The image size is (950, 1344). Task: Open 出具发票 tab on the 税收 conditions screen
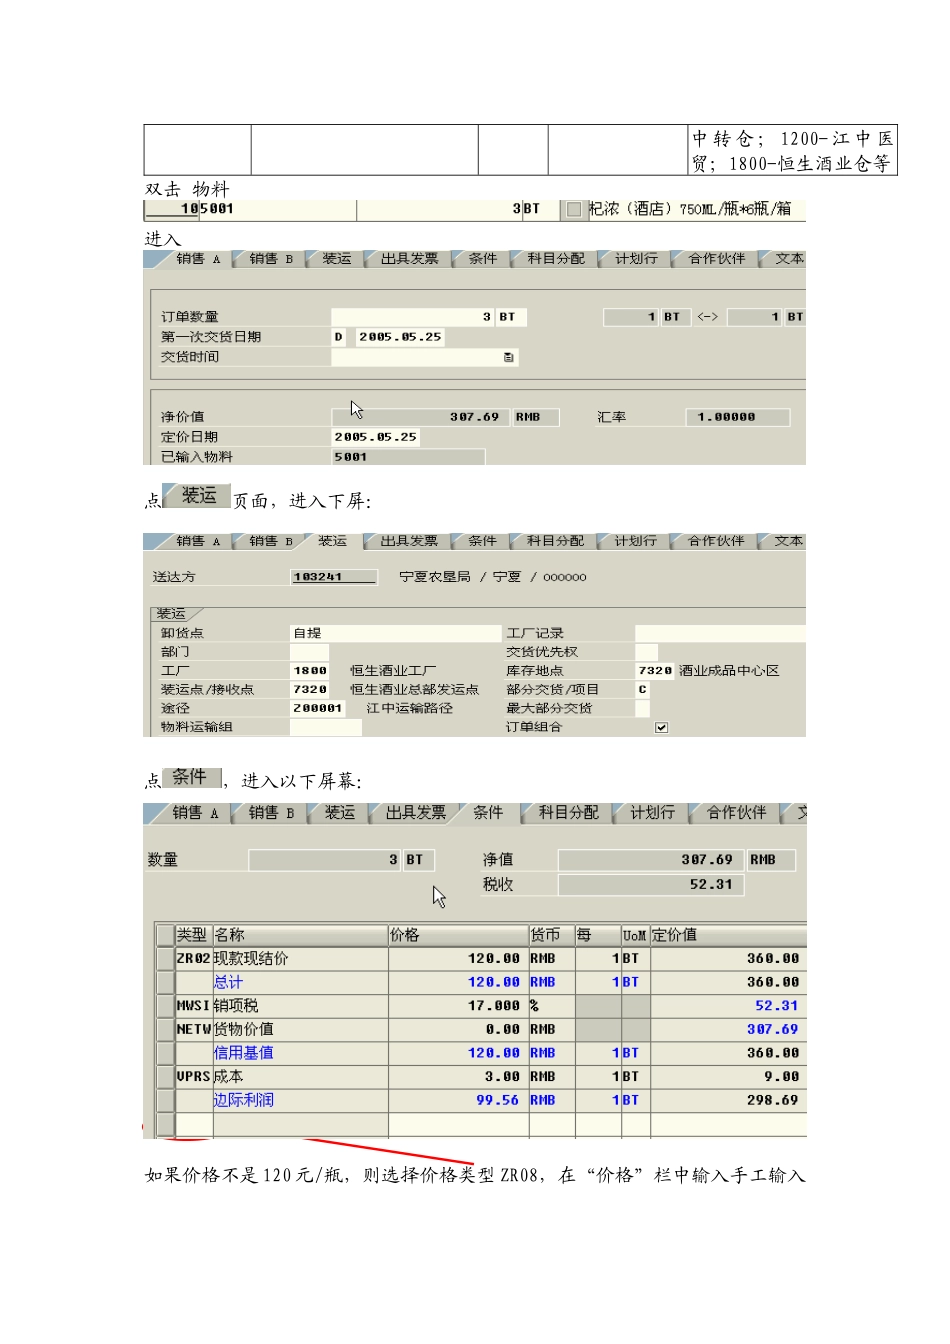pos(415,813)
